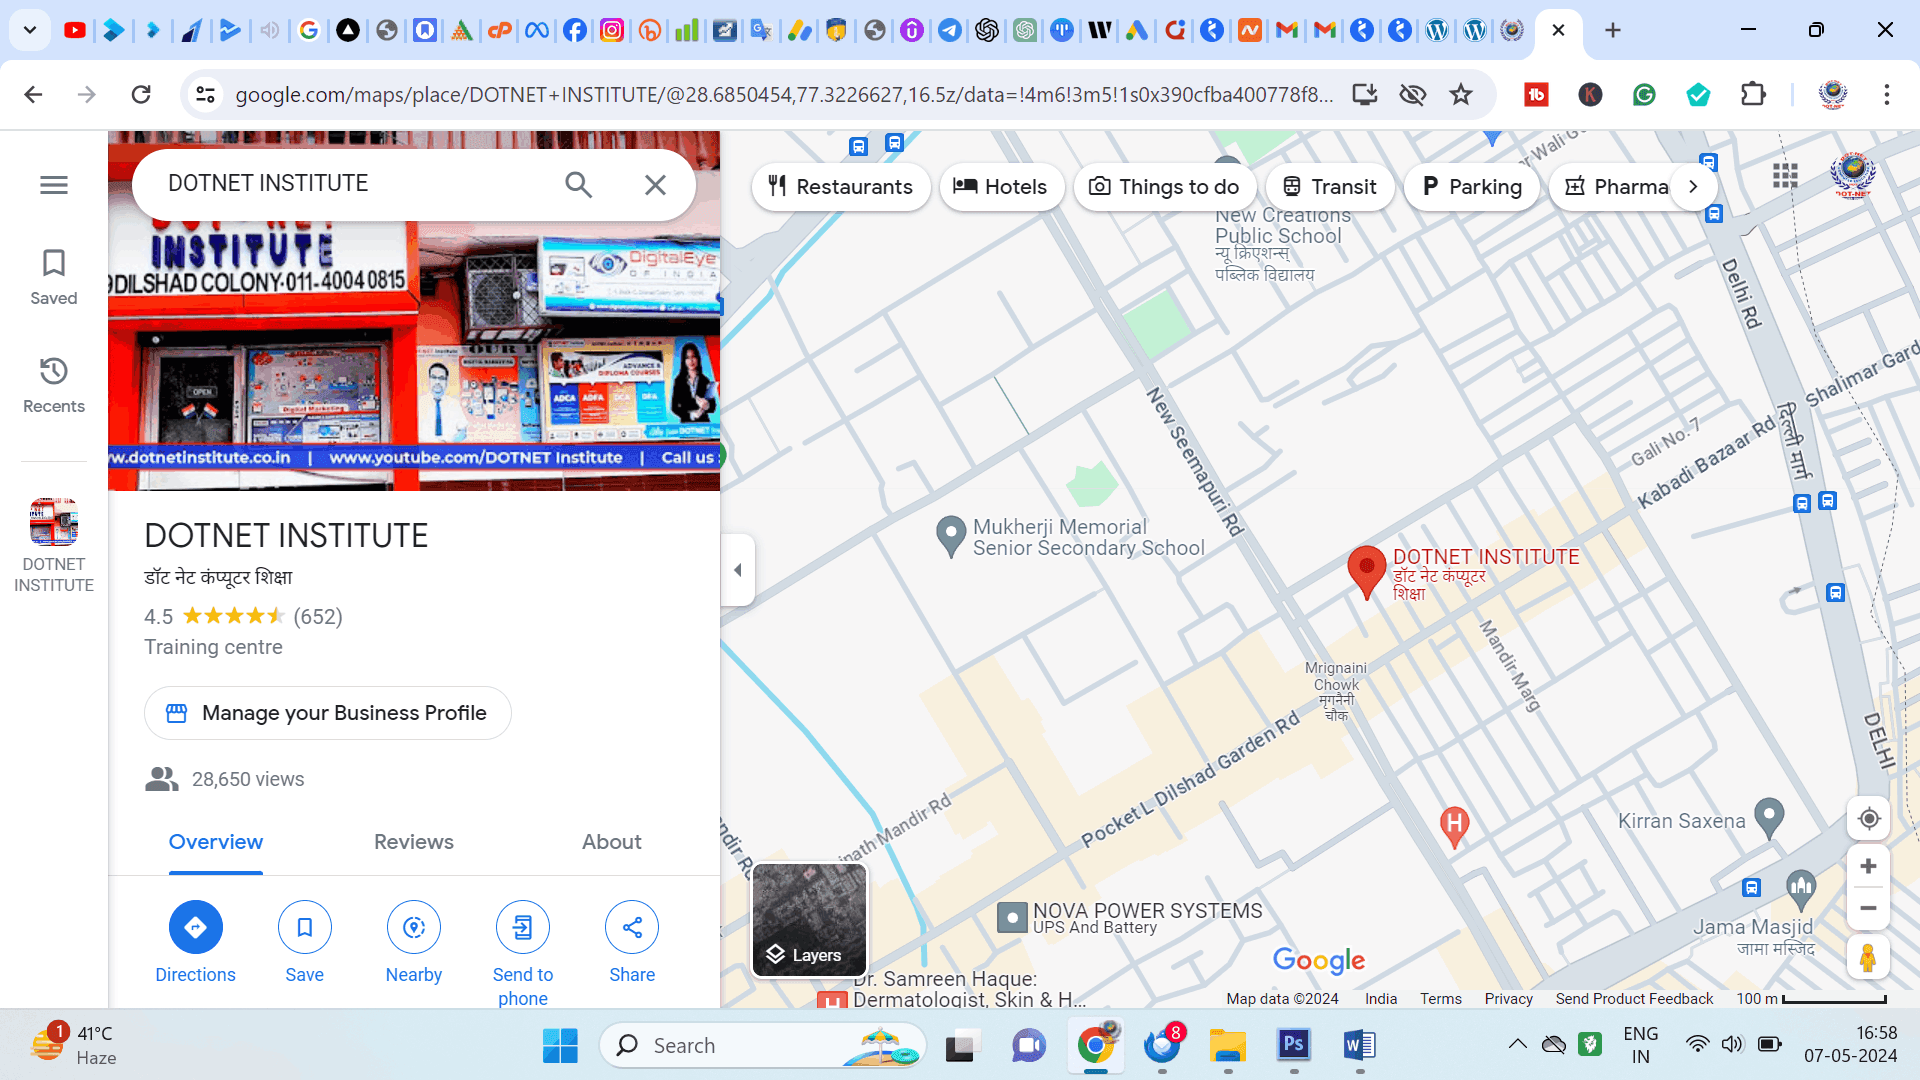Open the site information icon in the address bar
1920x1080 pixels.
(x=205, y=95)
